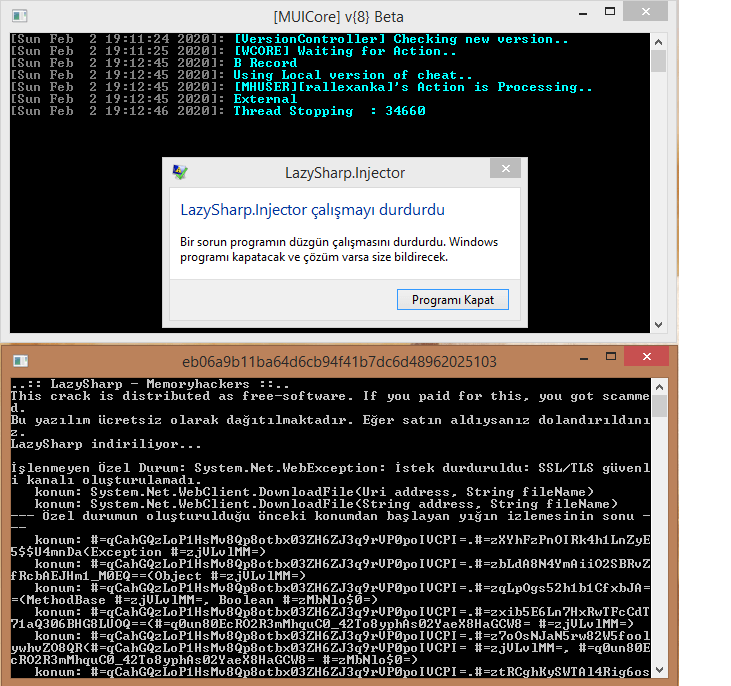
Task: Click the eb06a9b11ba64d6cb94f41b7dc6d48962025103 title
Action: 339,362
